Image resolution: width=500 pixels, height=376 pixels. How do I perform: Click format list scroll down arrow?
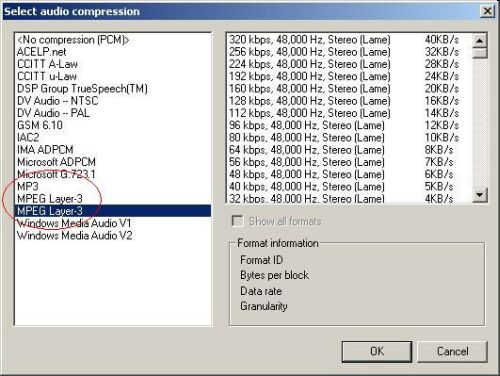coord(480,194)
